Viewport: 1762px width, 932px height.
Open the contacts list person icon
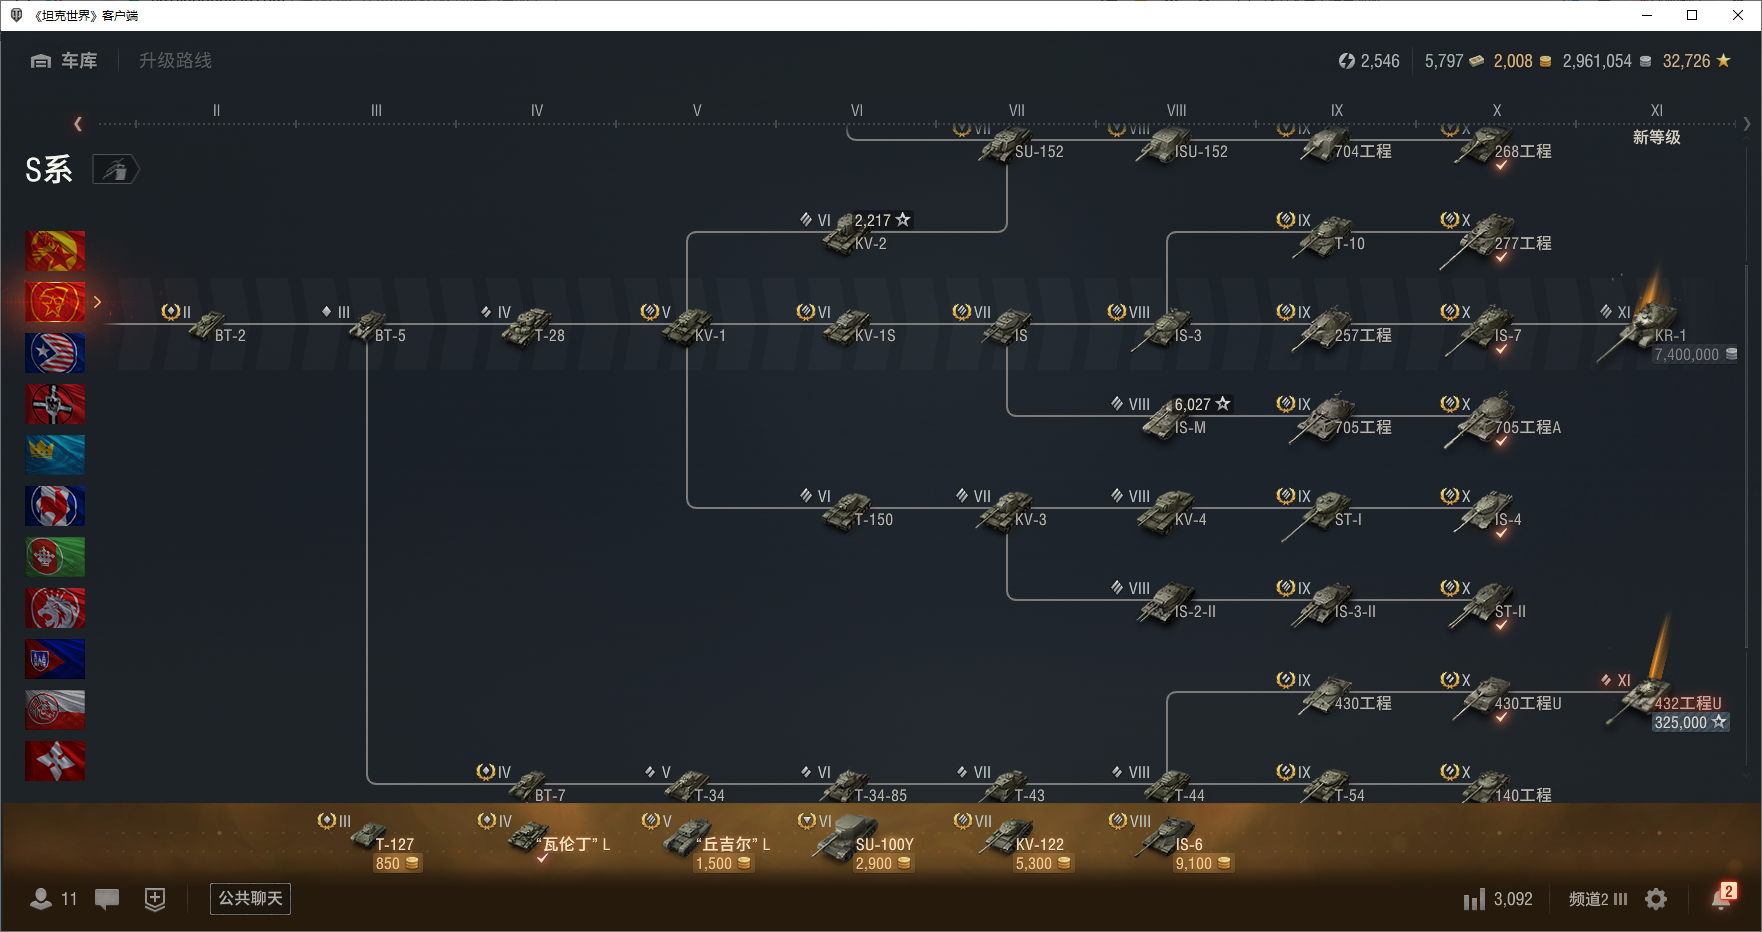point(42,899)
